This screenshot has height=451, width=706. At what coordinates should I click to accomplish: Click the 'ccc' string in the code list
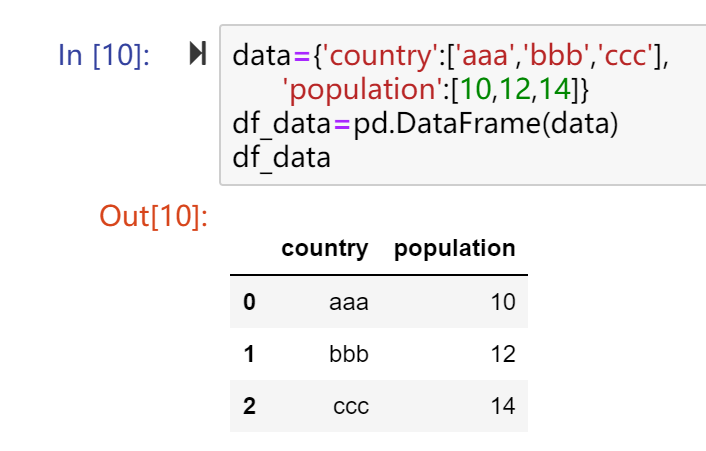[625, 55]
